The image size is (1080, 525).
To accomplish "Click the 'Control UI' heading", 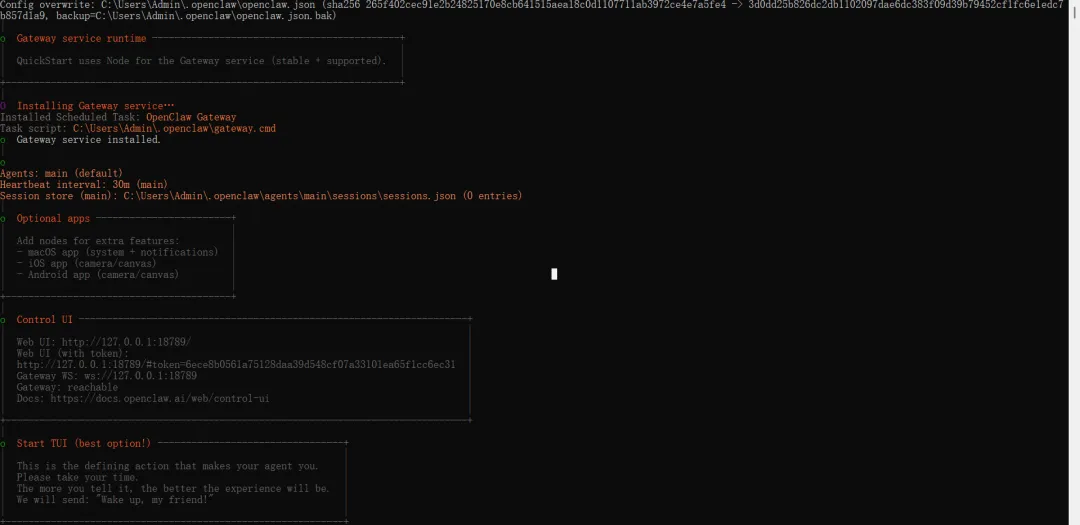I will click(x=44, y=320).
